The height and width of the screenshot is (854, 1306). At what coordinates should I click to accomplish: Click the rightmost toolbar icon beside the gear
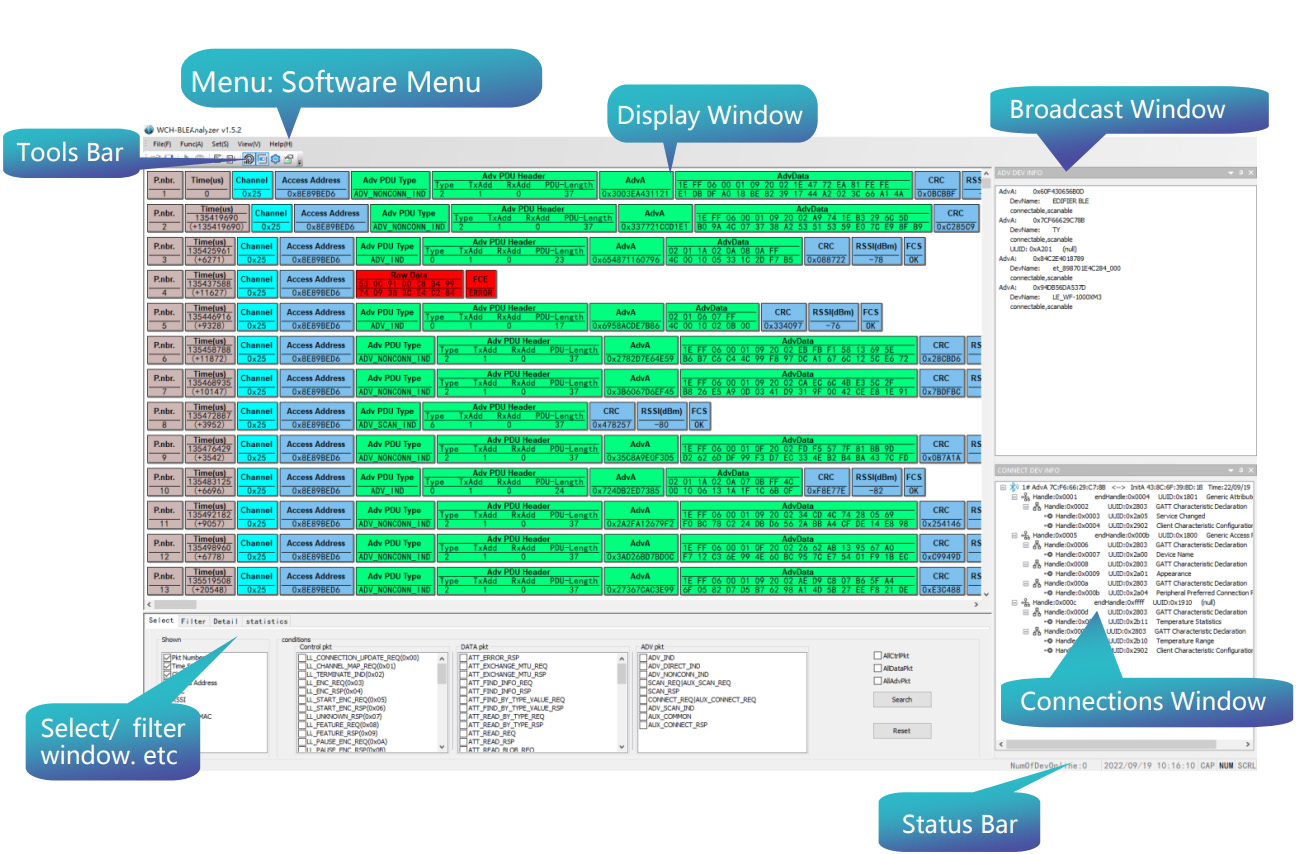point(288,159)
